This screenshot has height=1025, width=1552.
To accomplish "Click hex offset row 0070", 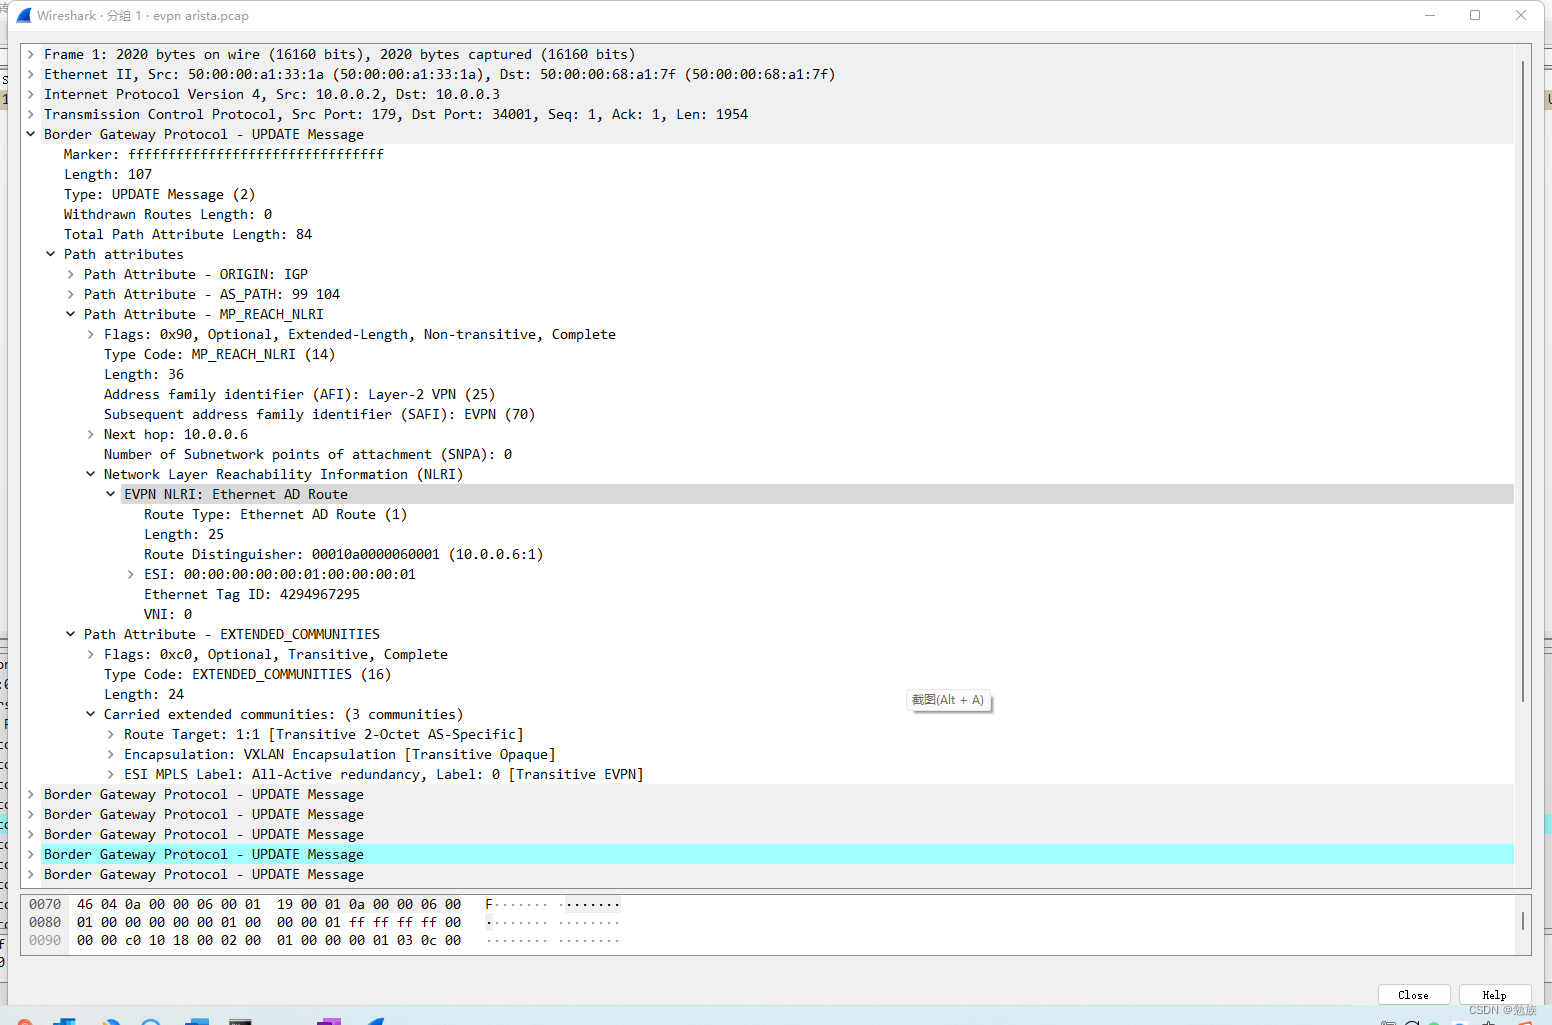I will [45, 904].
